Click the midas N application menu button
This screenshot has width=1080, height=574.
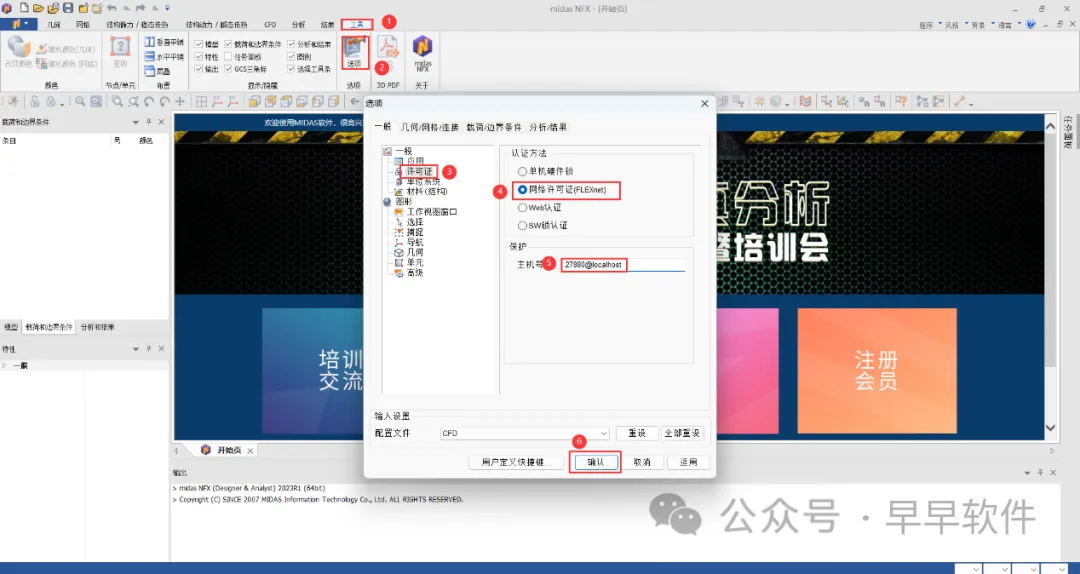click(x=19, y=24)
